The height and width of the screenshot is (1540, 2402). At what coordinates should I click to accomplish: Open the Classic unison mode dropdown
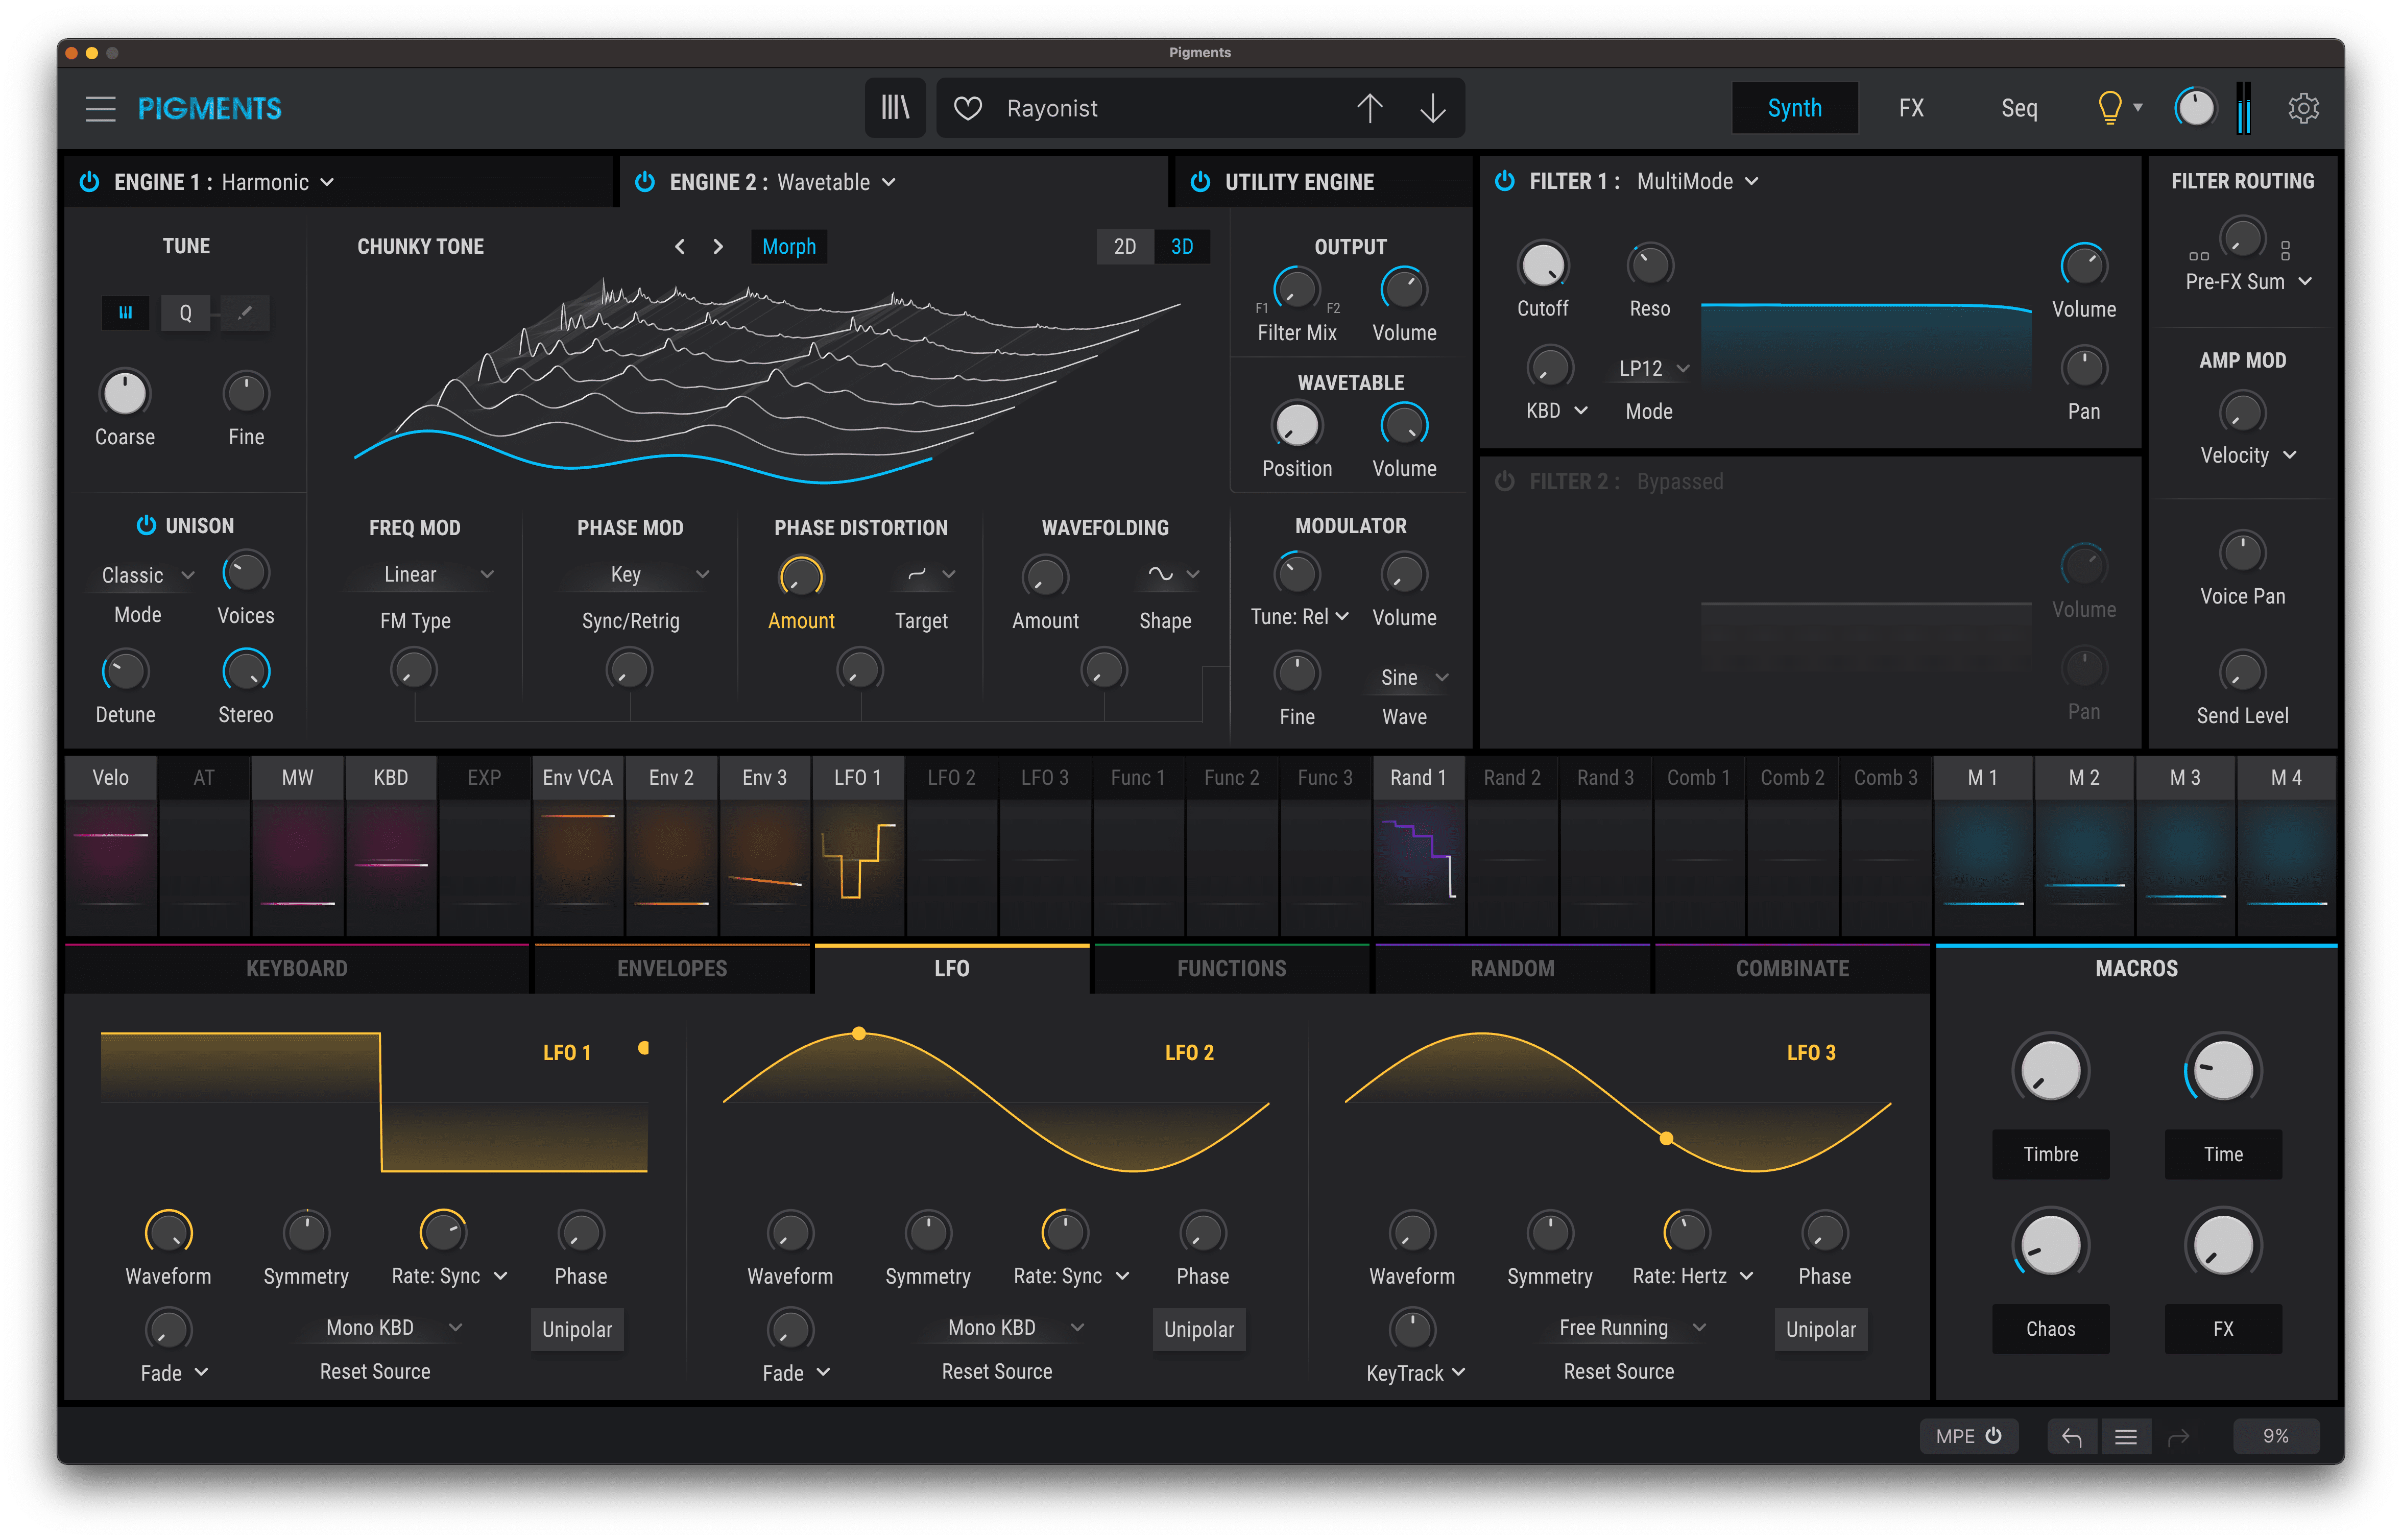tap(147, 575)
